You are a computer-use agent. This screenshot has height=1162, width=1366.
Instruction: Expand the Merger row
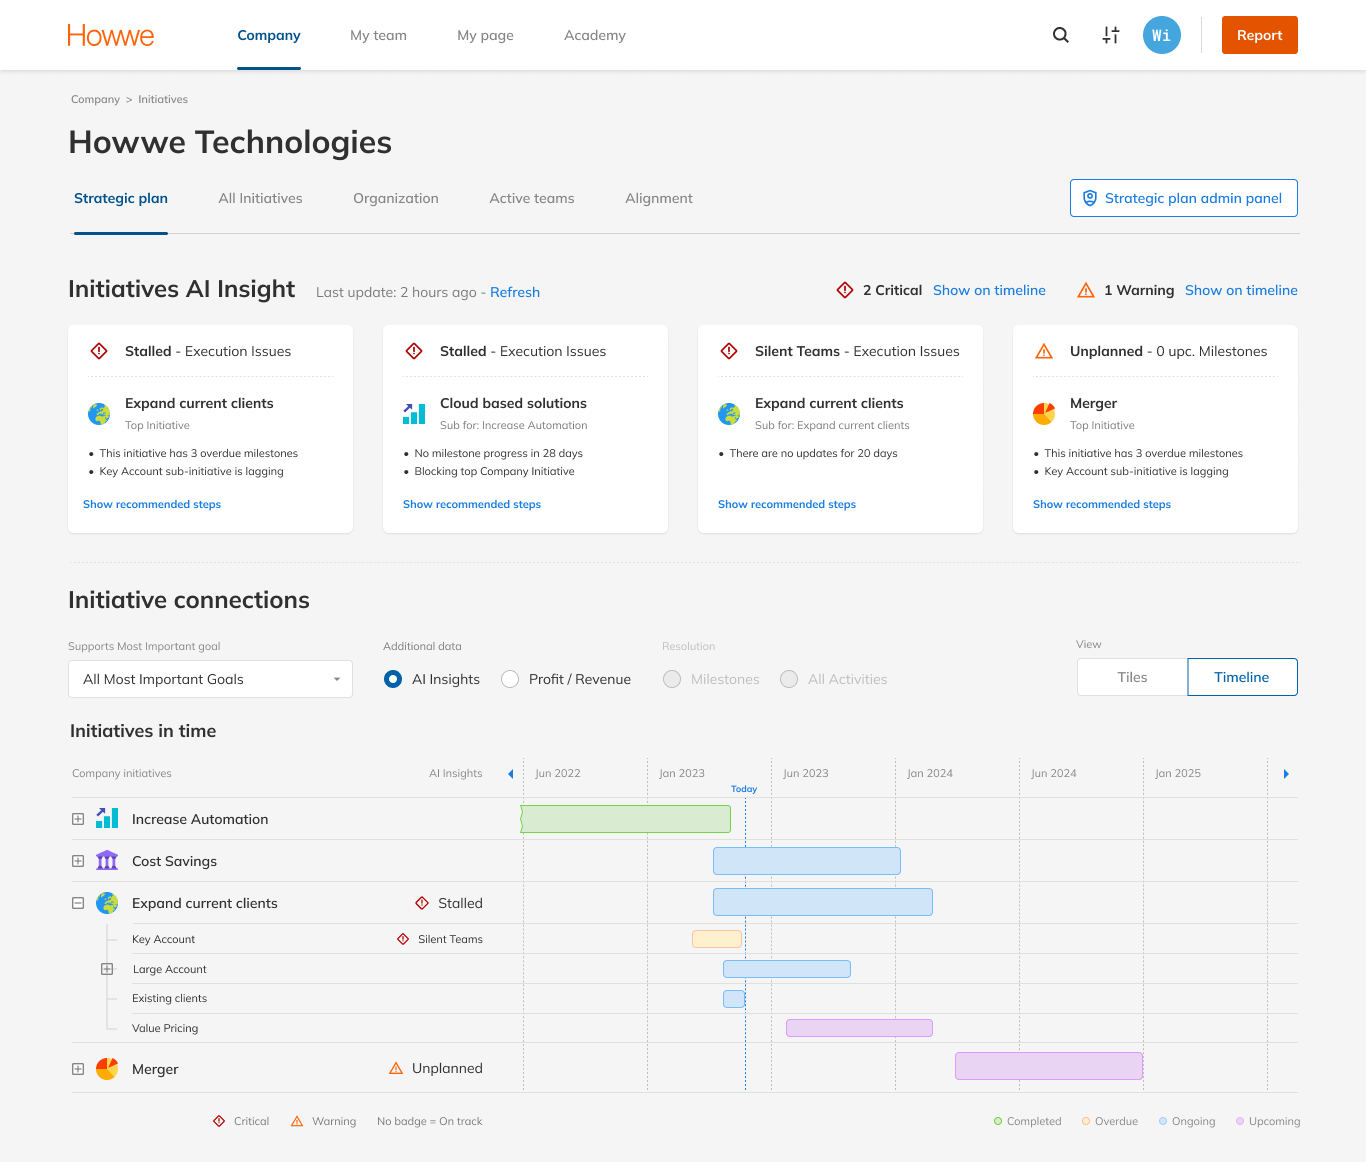(x=78, y=1069)
